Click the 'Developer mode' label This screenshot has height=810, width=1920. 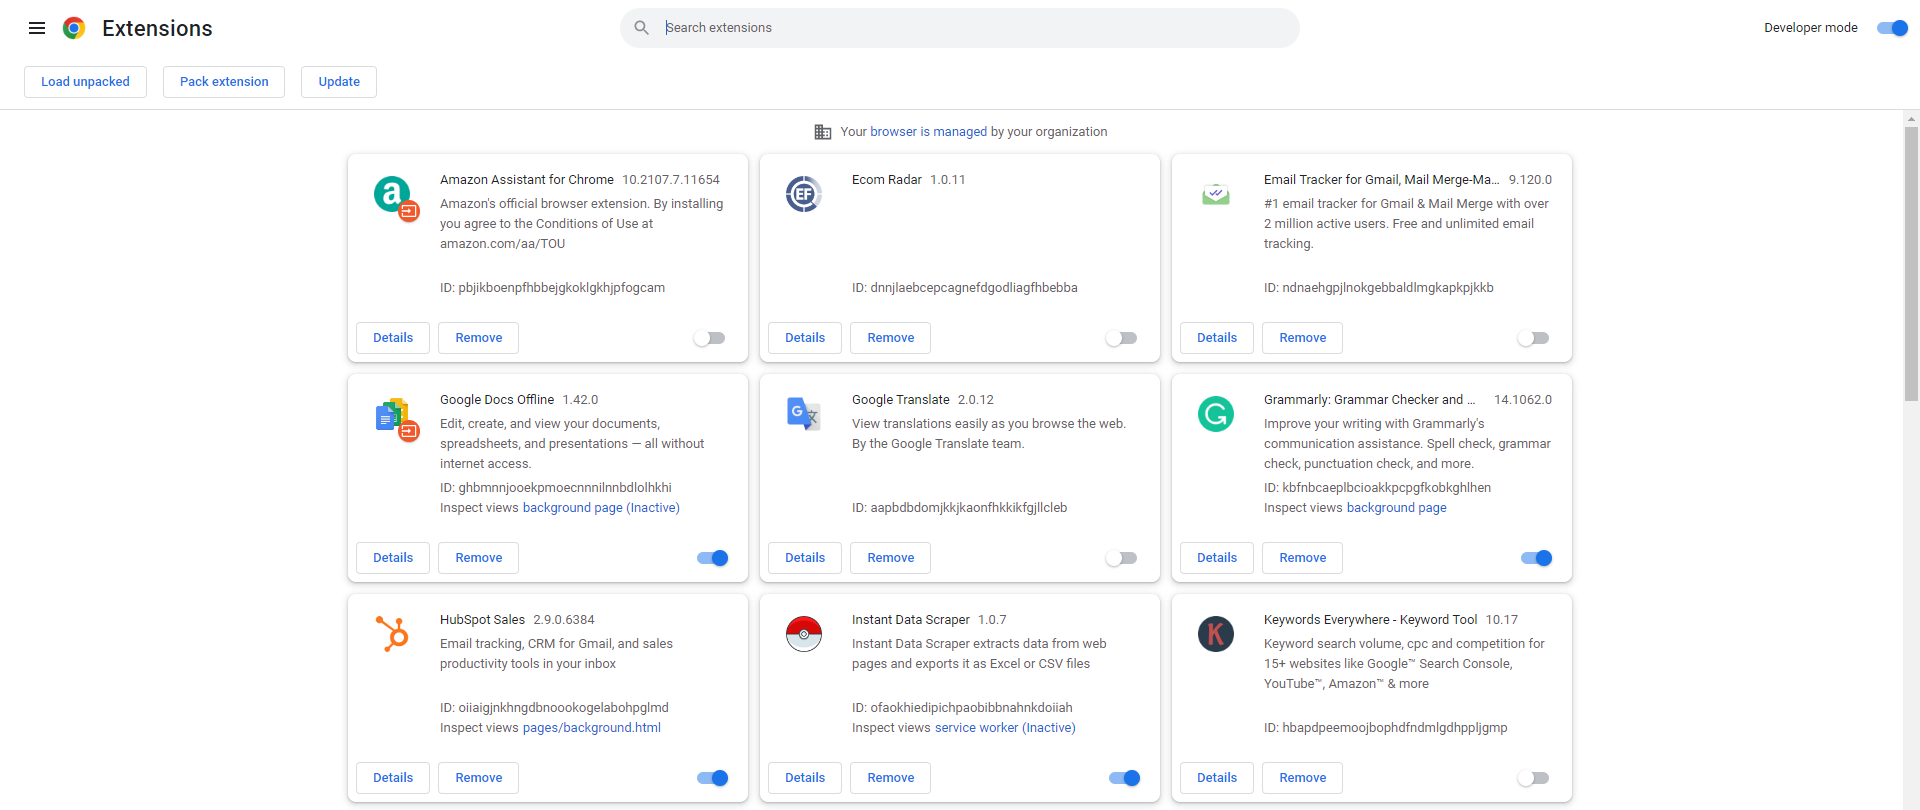[x=1811, y=28]
